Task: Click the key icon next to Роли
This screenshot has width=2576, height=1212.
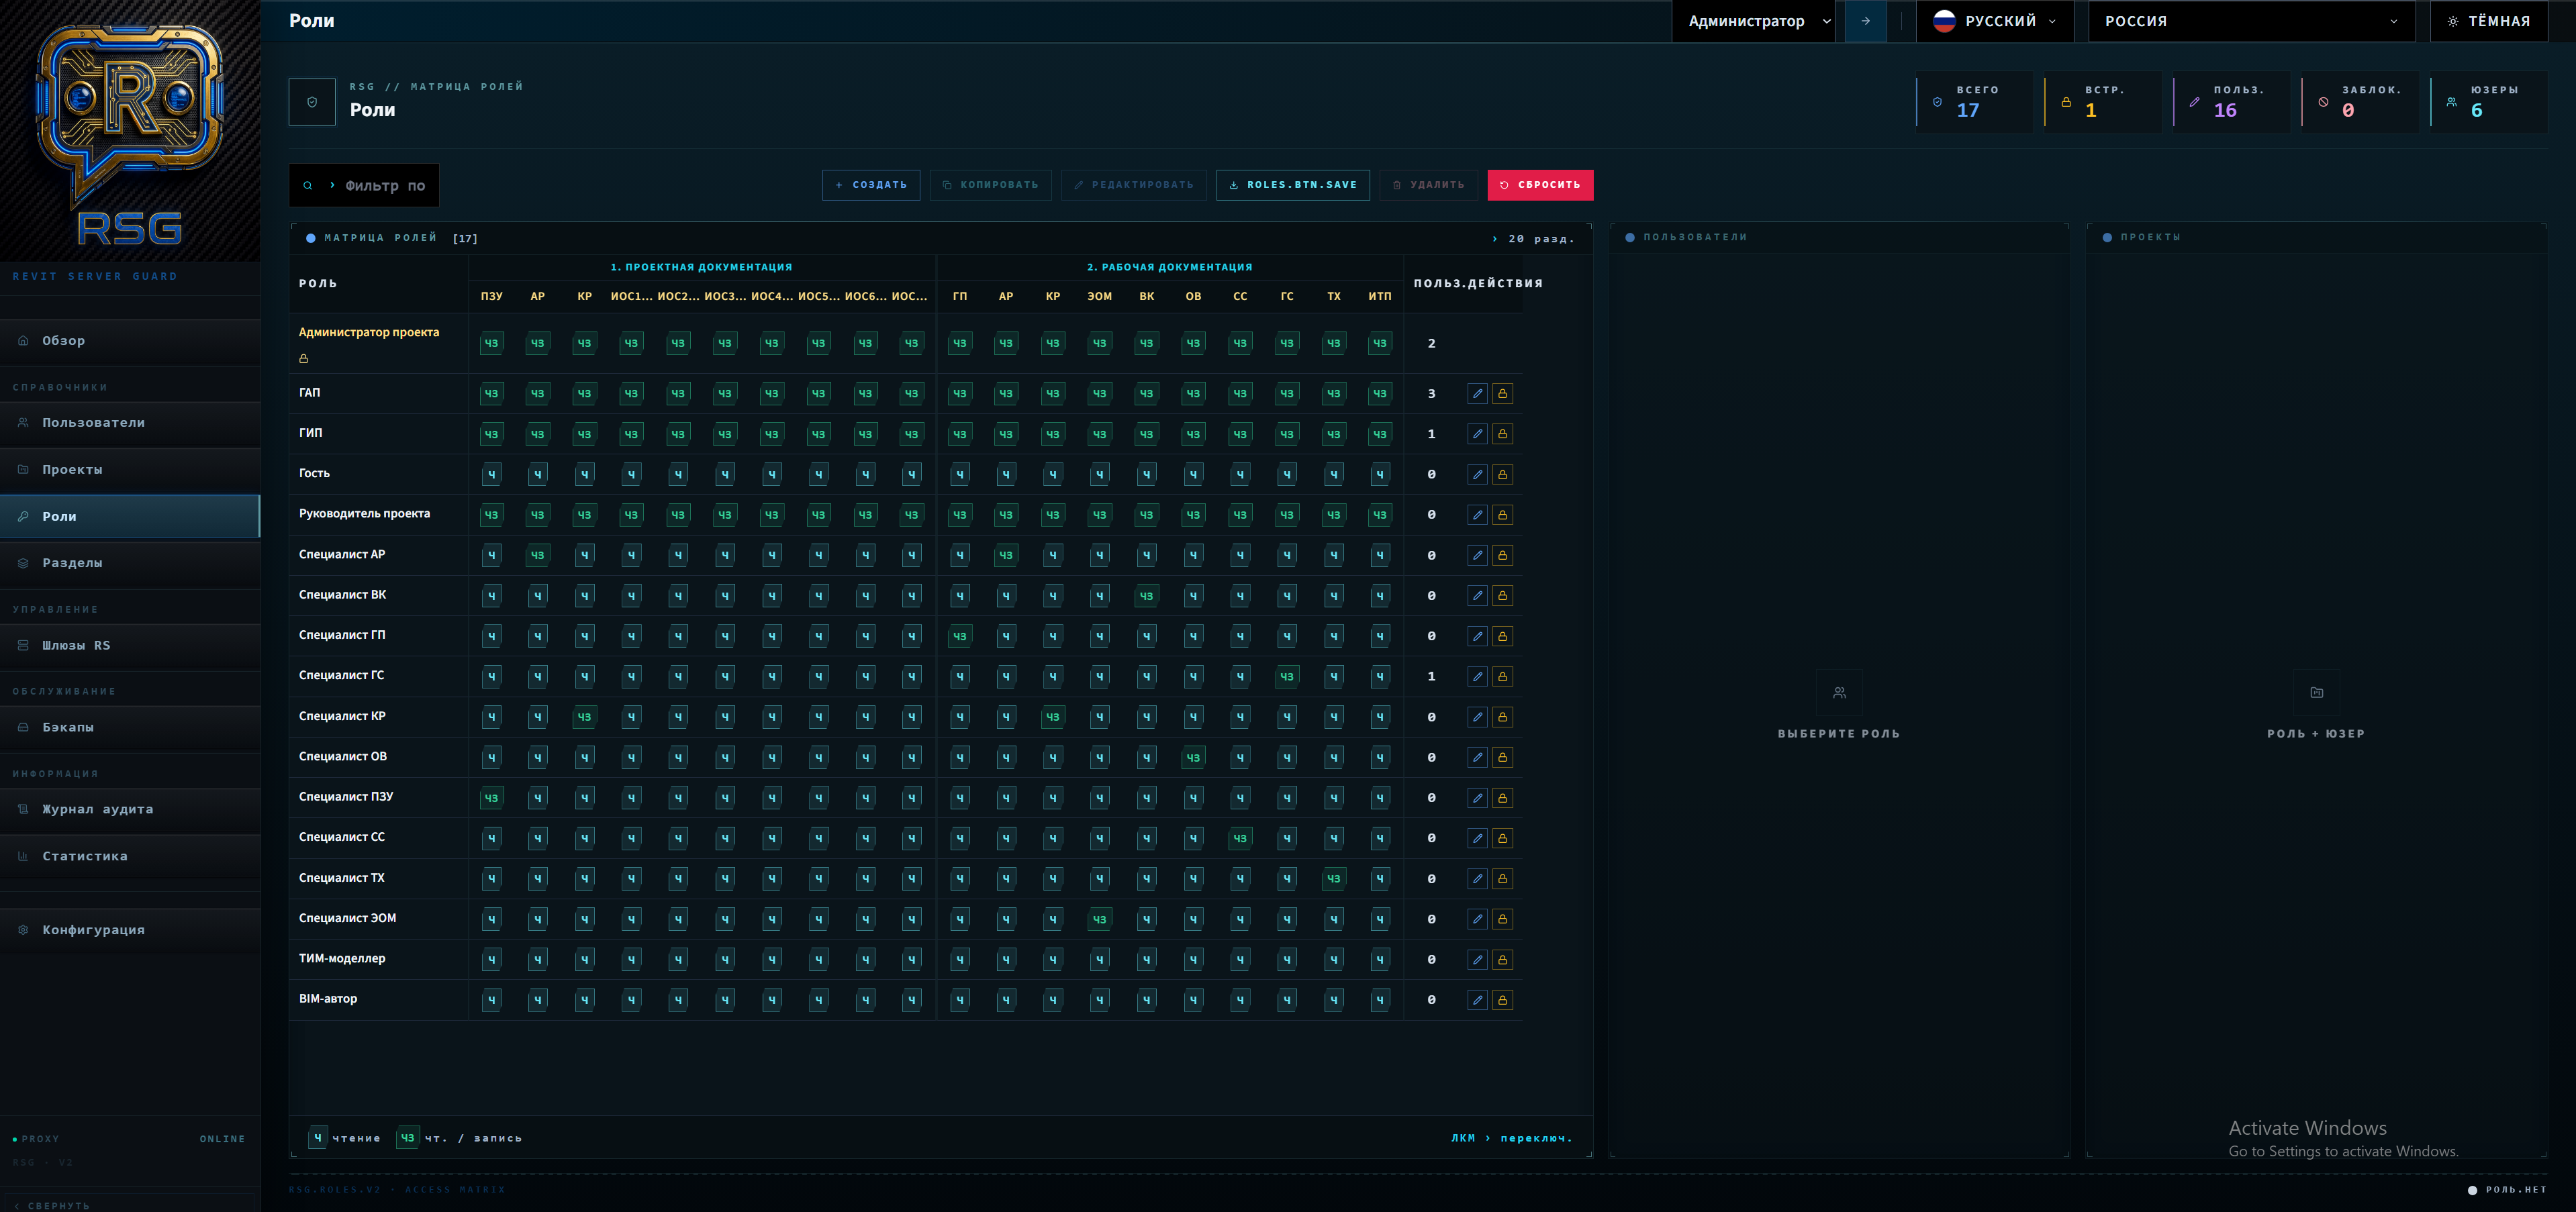Action: pos(24,516)
